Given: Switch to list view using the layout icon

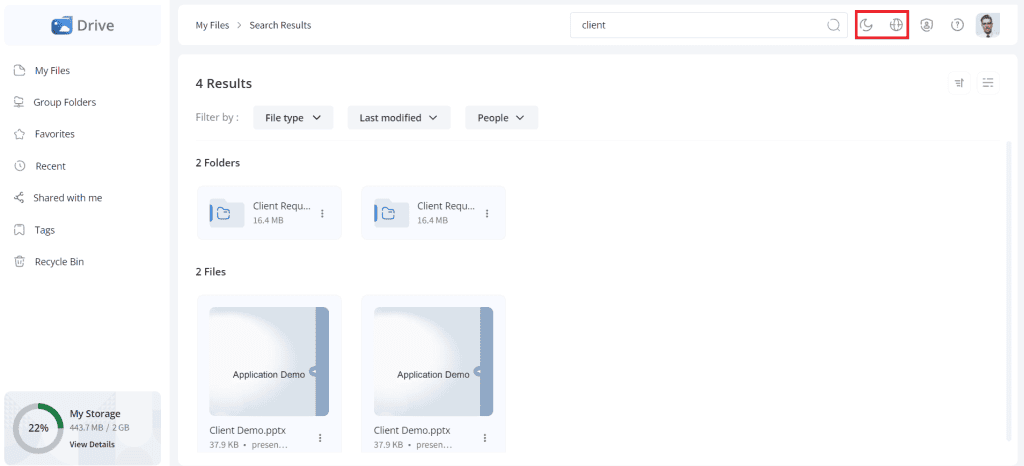Looking at the screenshot, I should [988, 83].
